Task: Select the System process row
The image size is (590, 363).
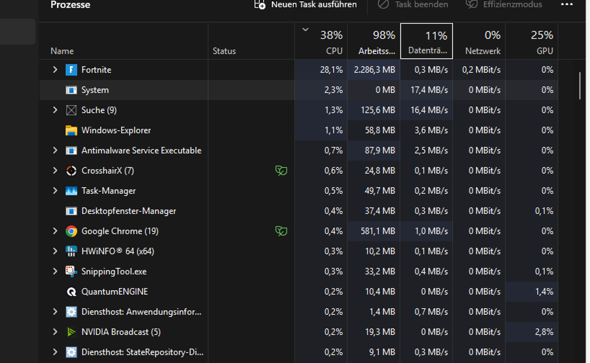Action: [x=299, y=90]
